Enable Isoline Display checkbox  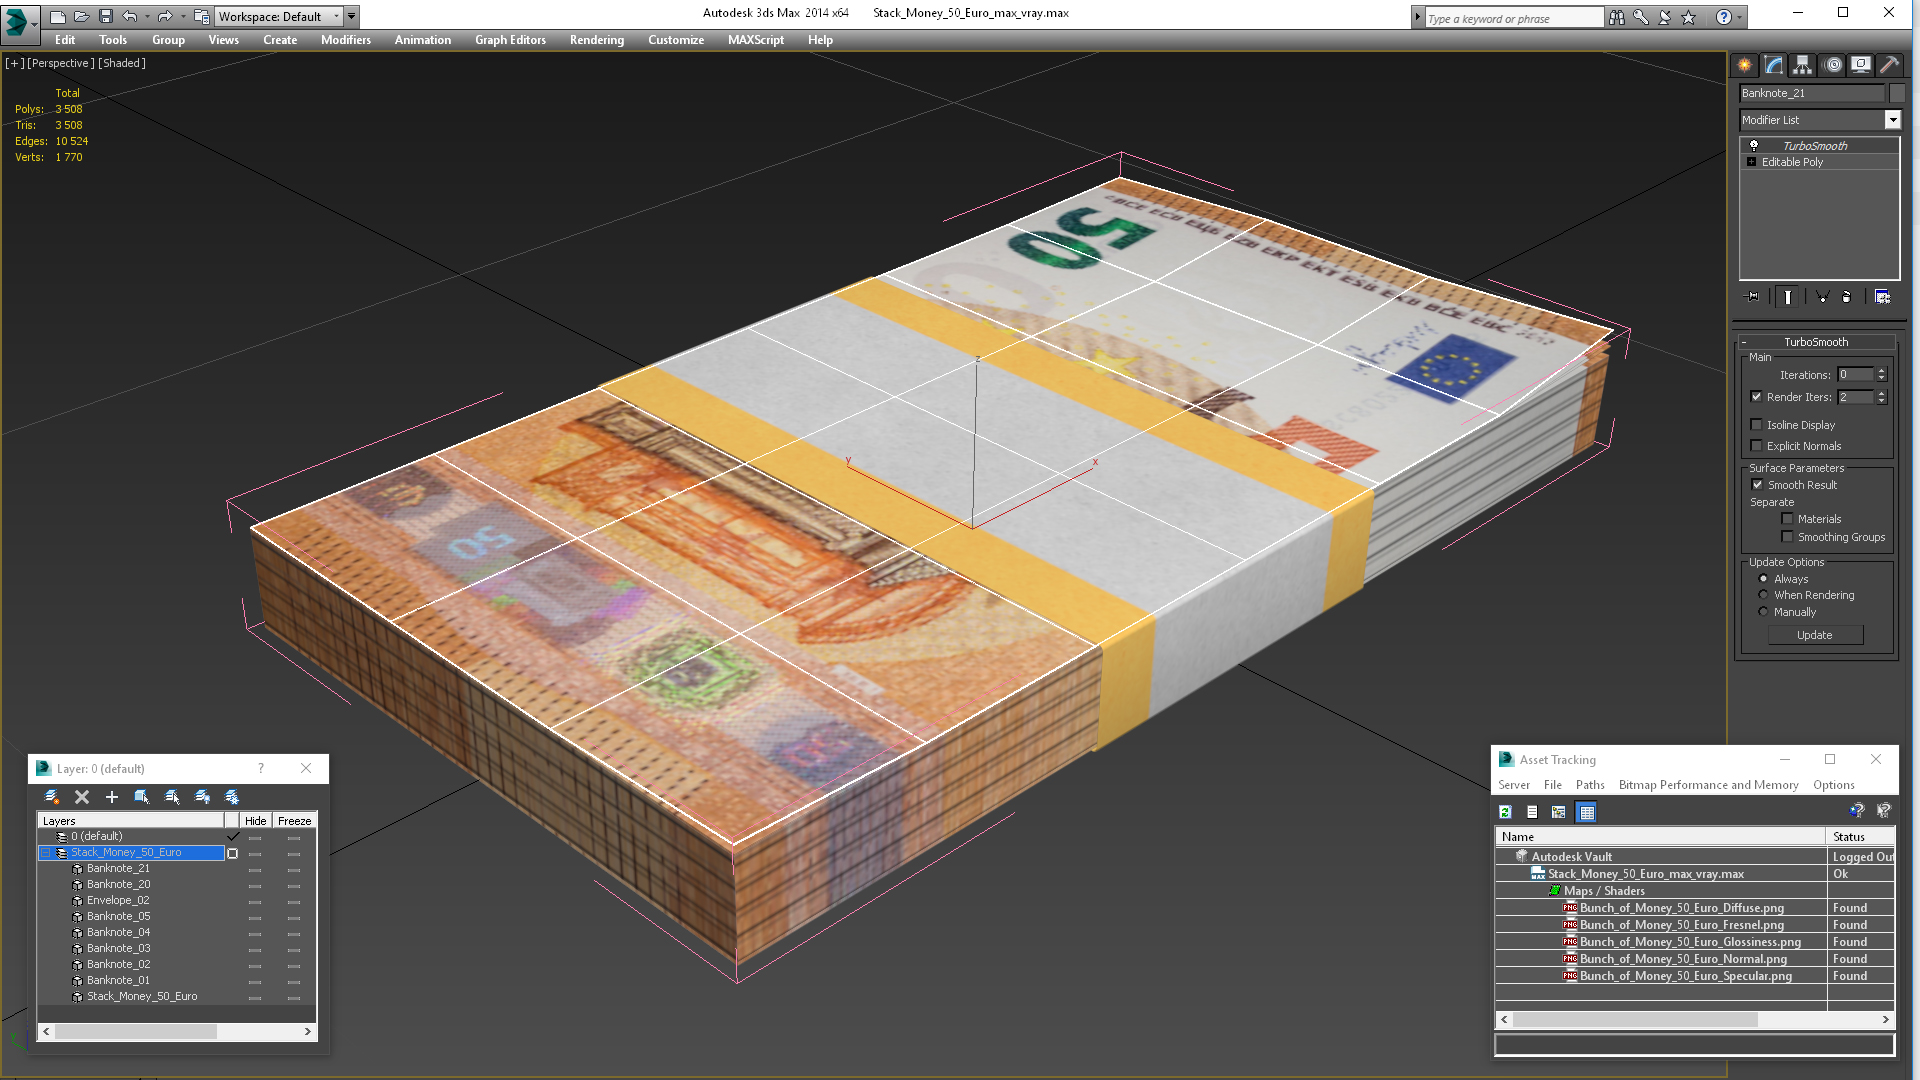pos(1757,425)
